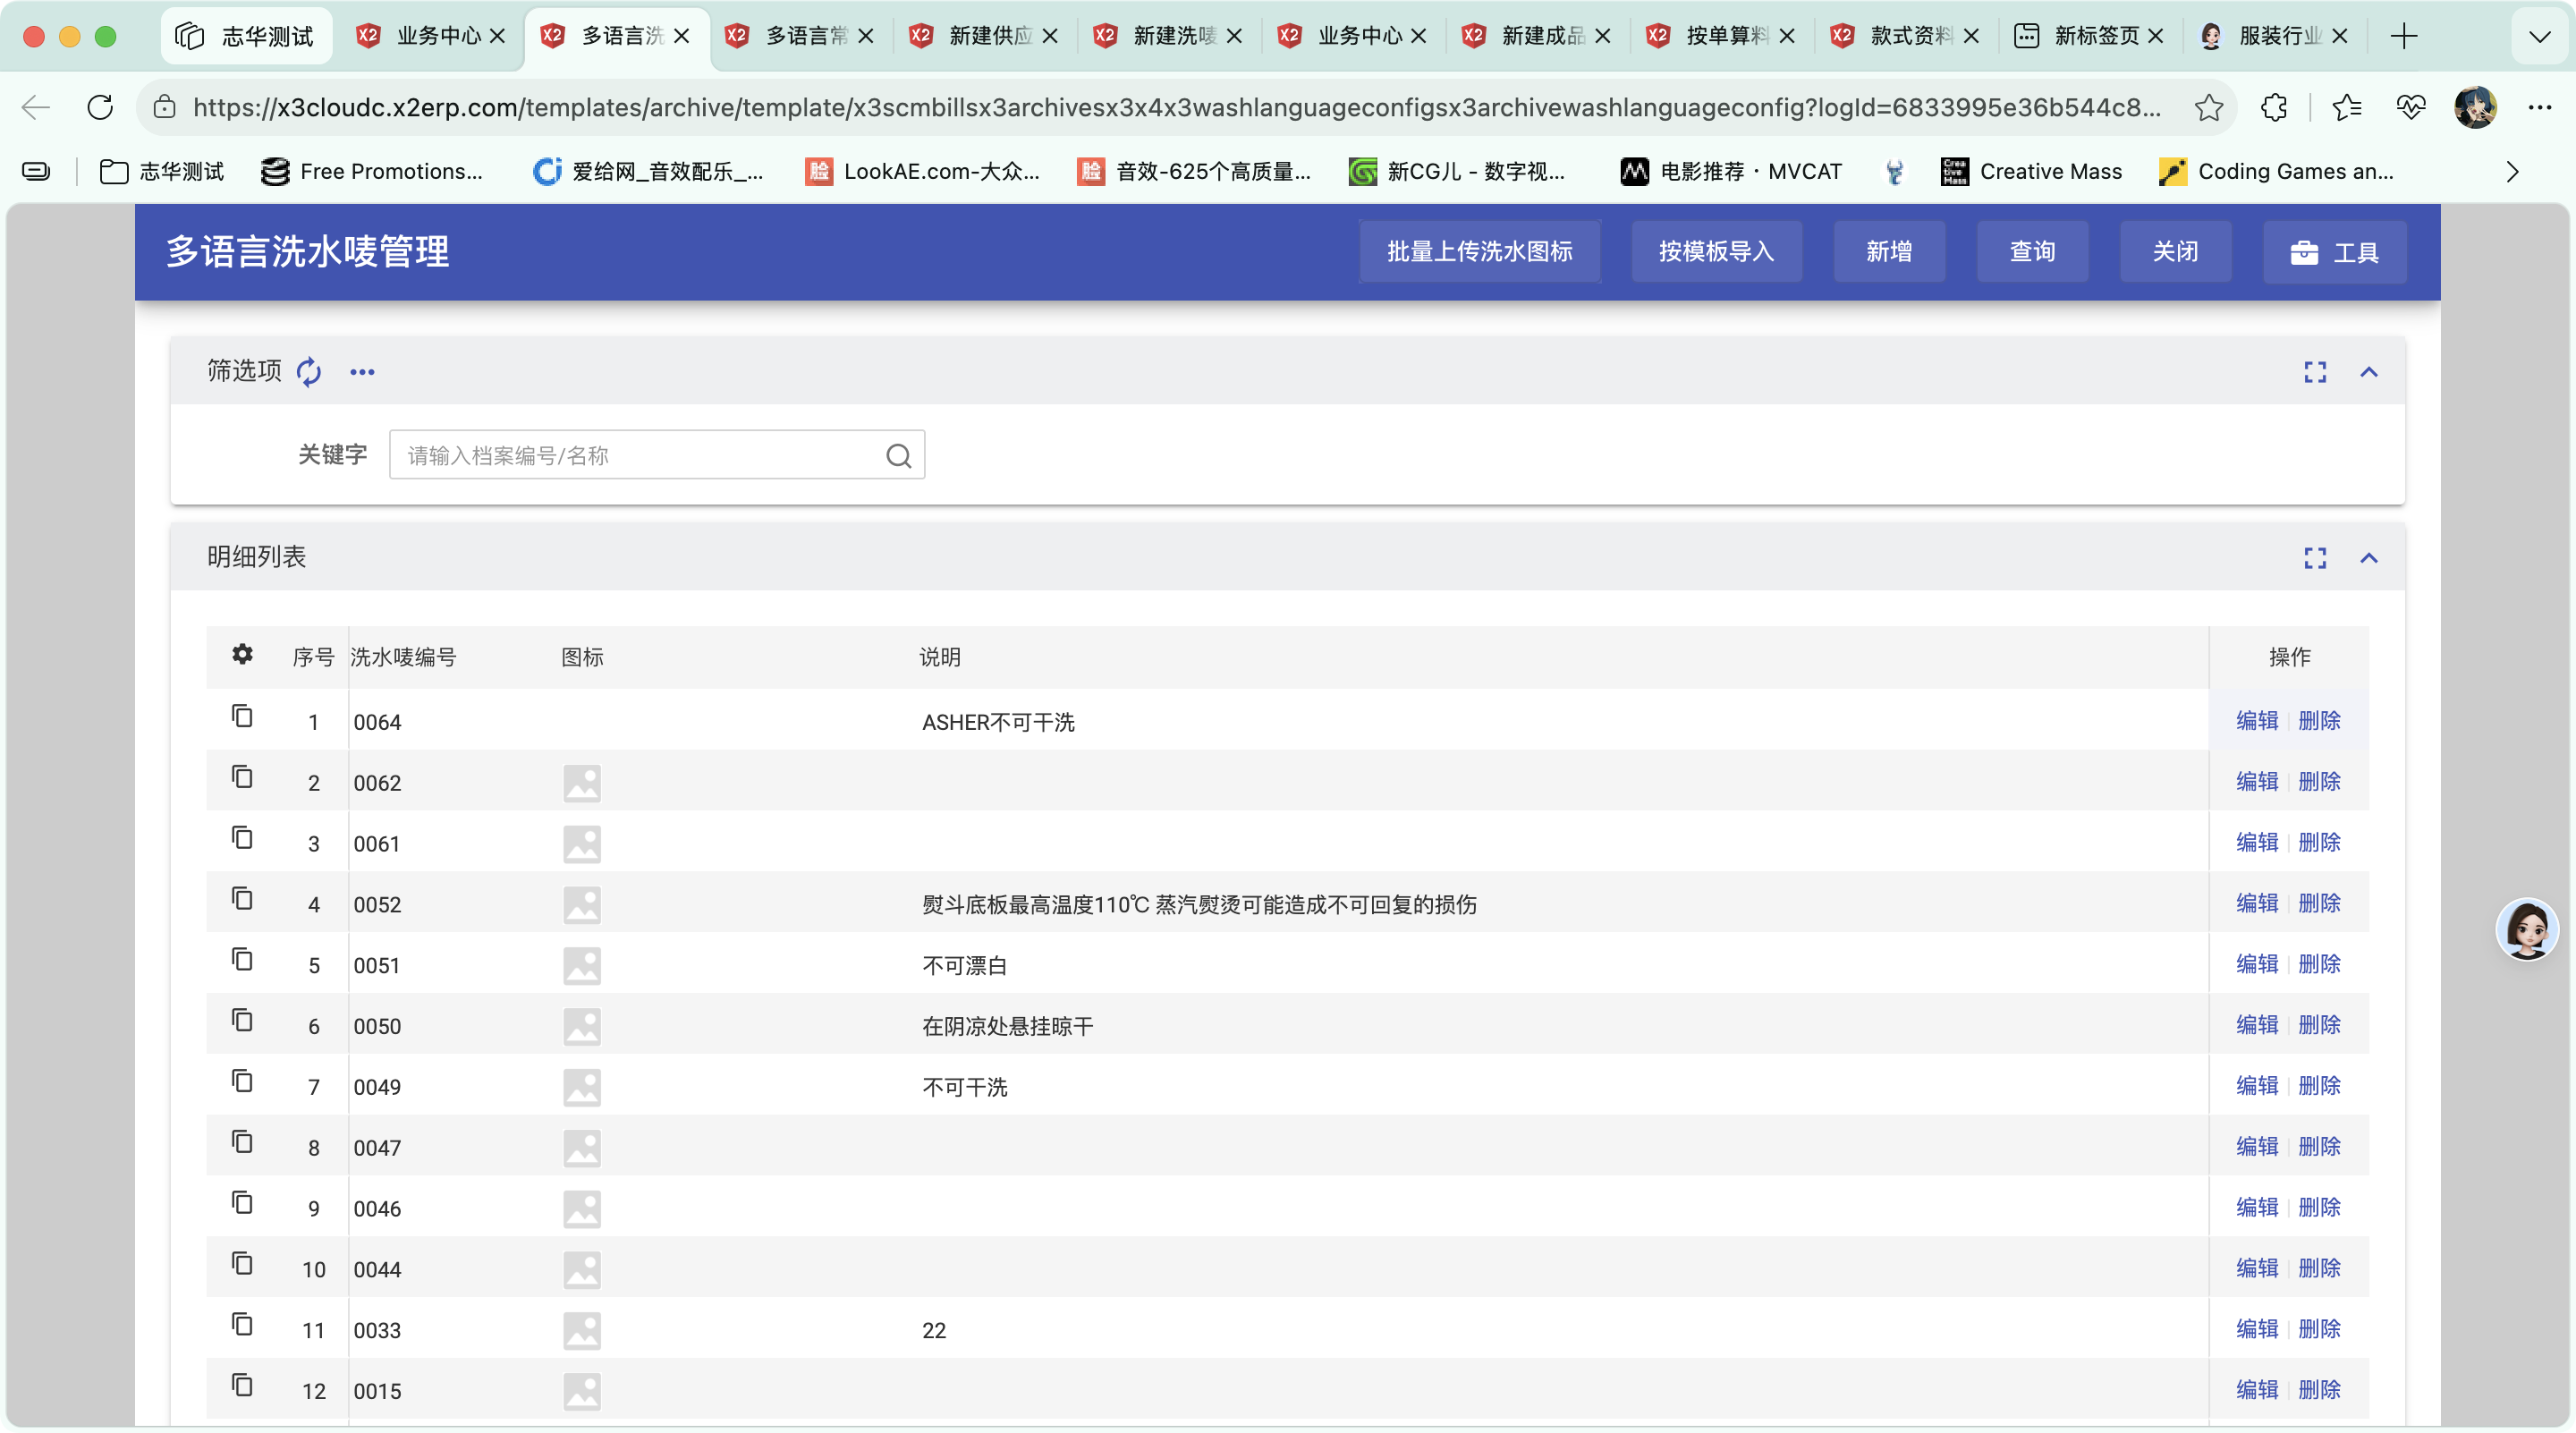Expand the tab list chevron
The width and height of the screenshot is (2576, 1433).
click(2540, 37)
